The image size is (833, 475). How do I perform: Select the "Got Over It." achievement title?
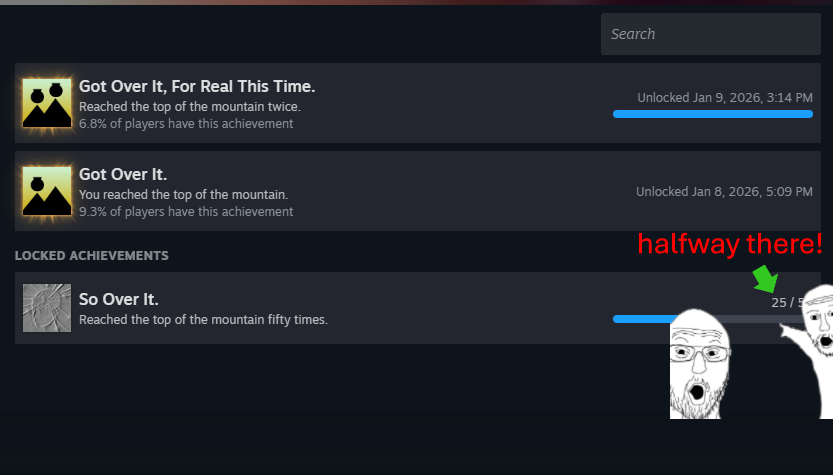pos(123,175)
